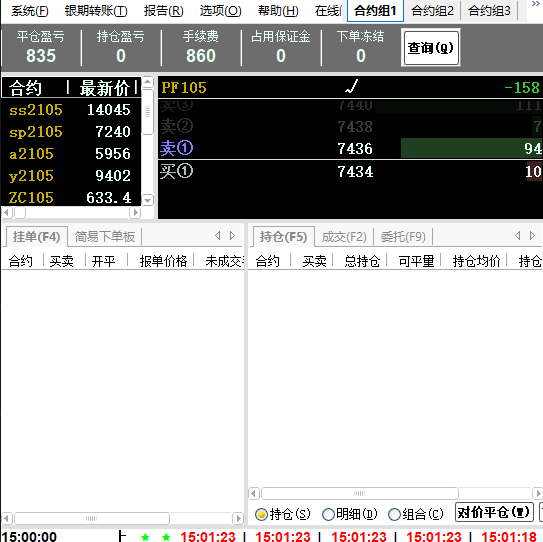Screen dimensions: 543x542
Task: Select the ss2105 contract row
Action: coord(71,110)
